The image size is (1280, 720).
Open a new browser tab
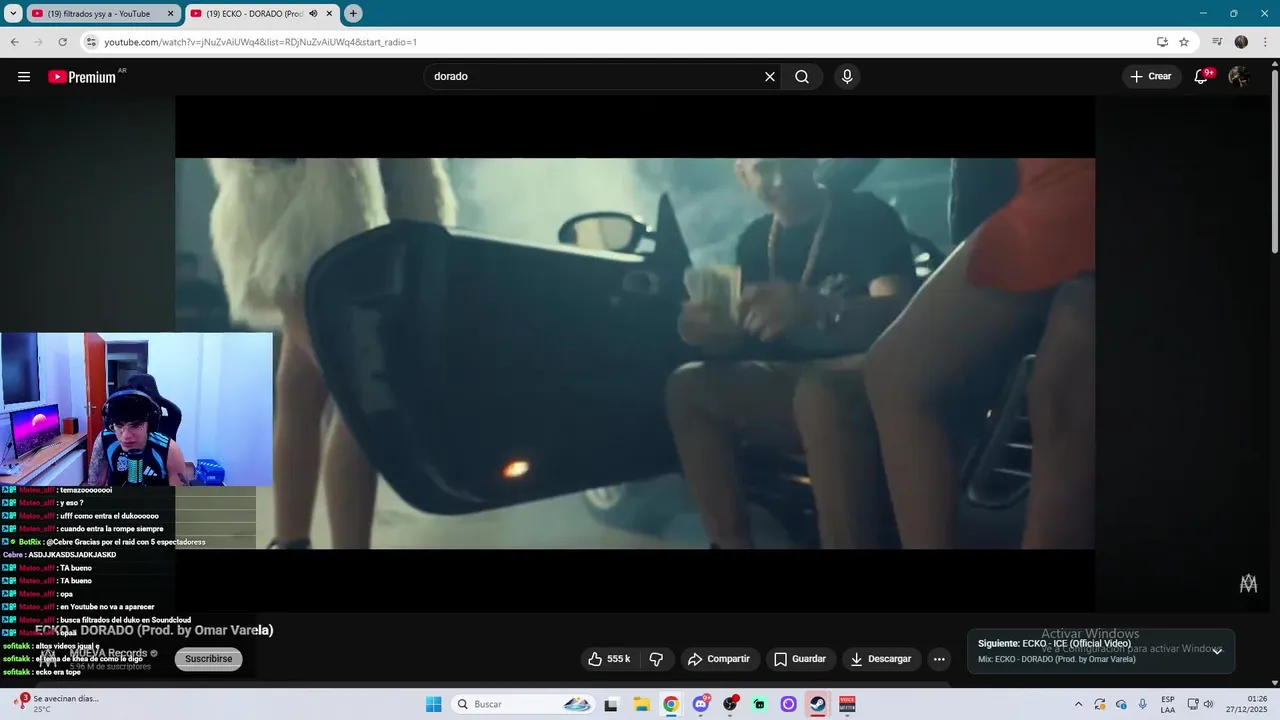coord(353,14)
